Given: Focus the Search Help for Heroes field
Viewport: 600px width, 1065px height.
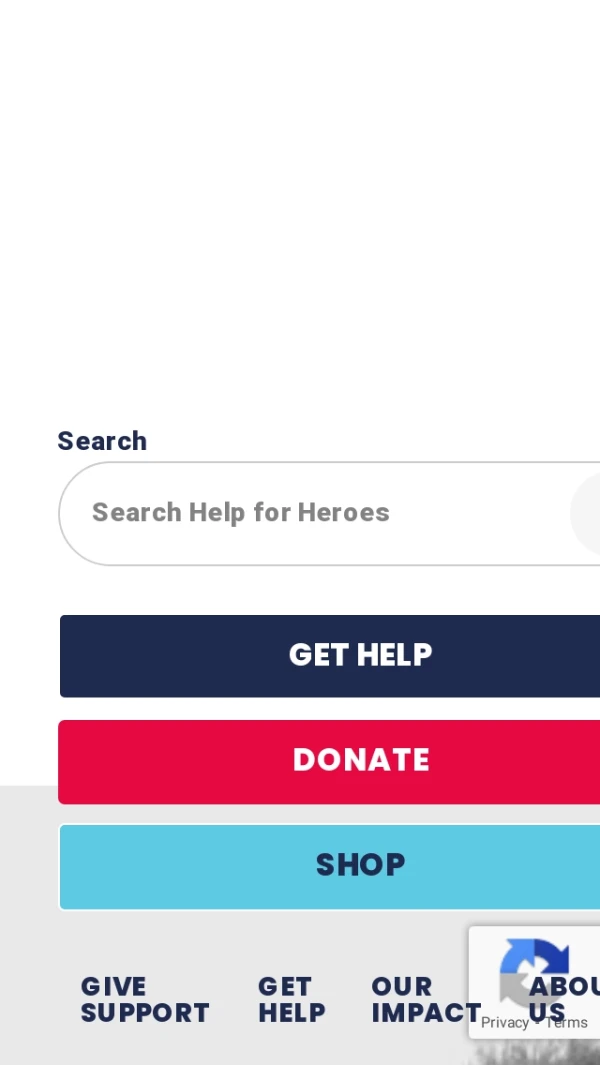Looking at the screenshot, I should 329,513.
